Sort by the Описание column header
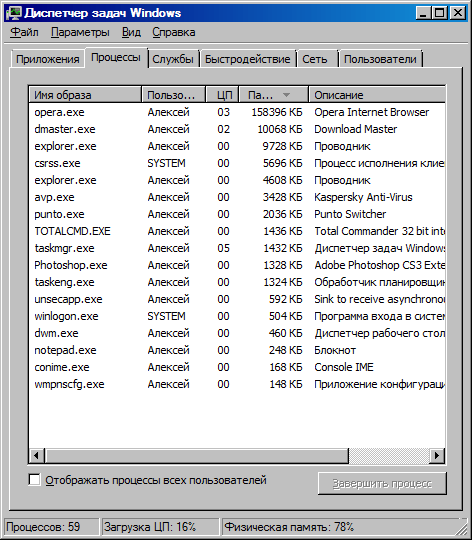This screenshot has height=540, width=472. [x=377, y=95]
